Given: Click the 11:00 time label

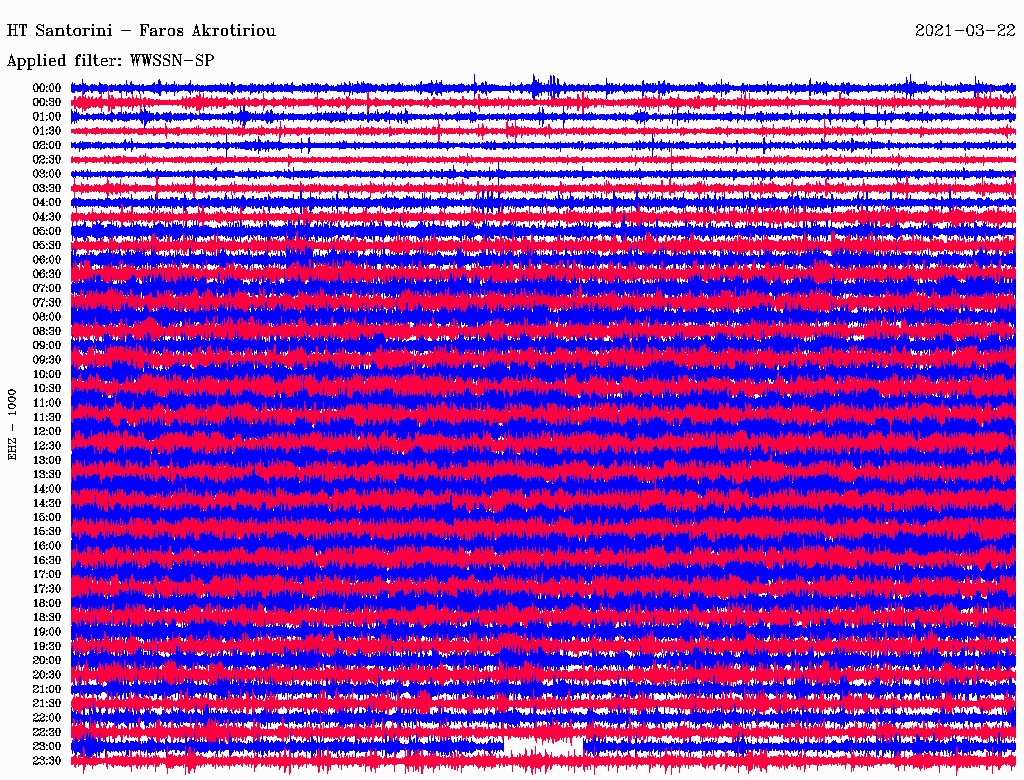Looking at the screenshot, I should [47, 403].
